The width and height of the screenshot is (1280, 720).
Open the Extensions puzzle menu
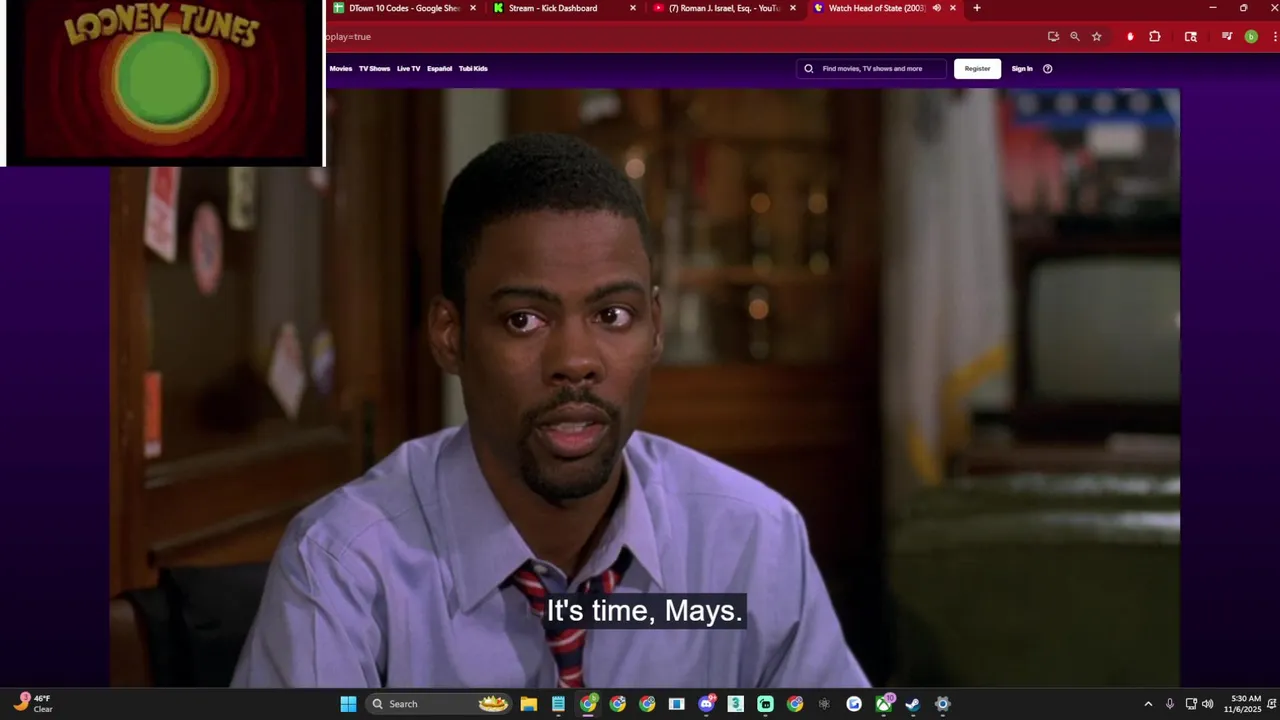point(1155,37)
